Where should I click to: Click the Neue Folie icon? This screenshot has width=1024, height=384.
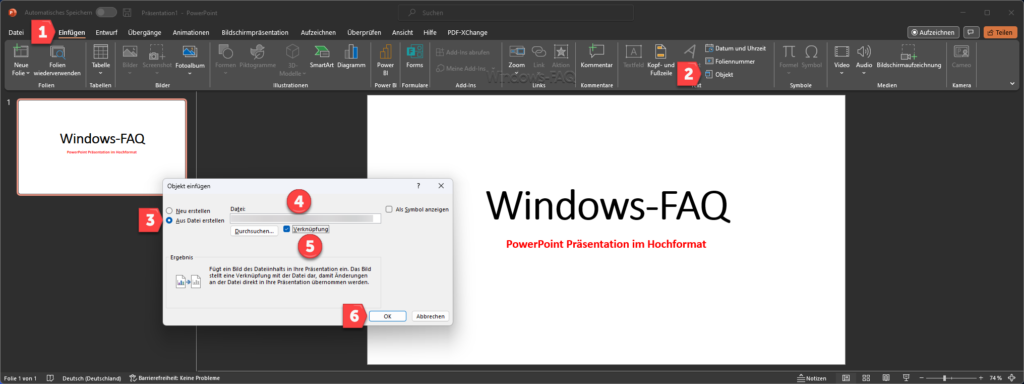[22, 52]
